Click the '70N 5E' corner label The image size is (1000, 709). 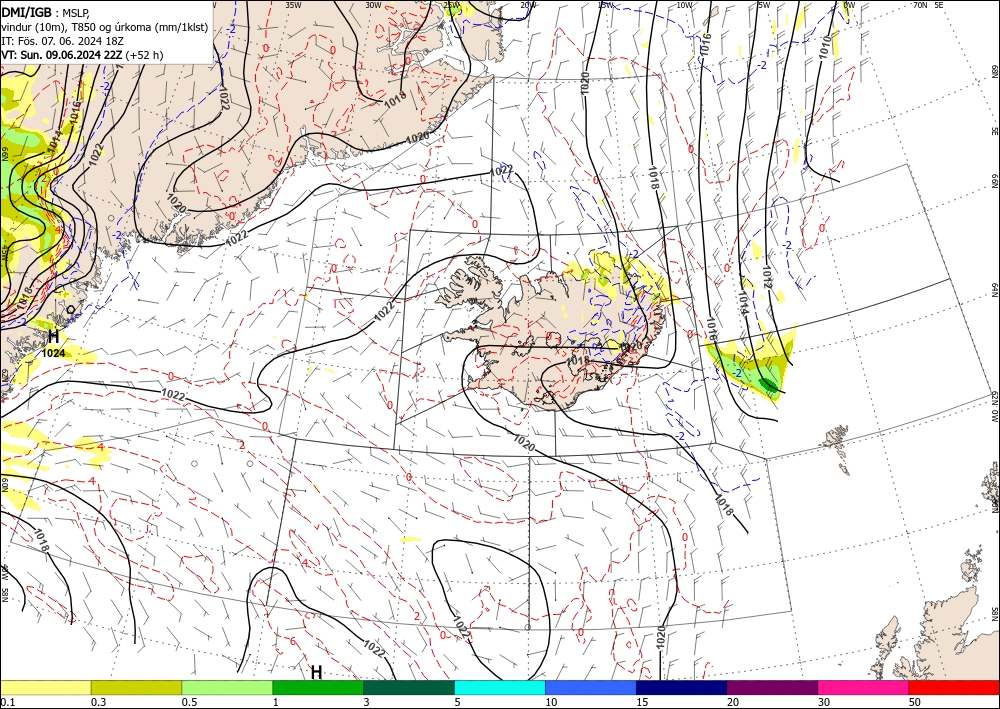click(928, 5)
